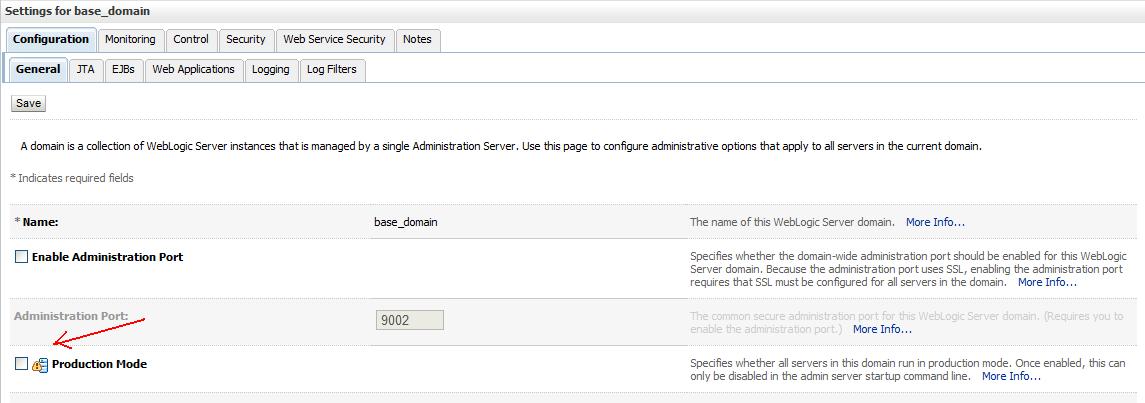Switch to the Monitoring tab
This screenshot has width=1145, height=403.
click(x=130, y=39)
